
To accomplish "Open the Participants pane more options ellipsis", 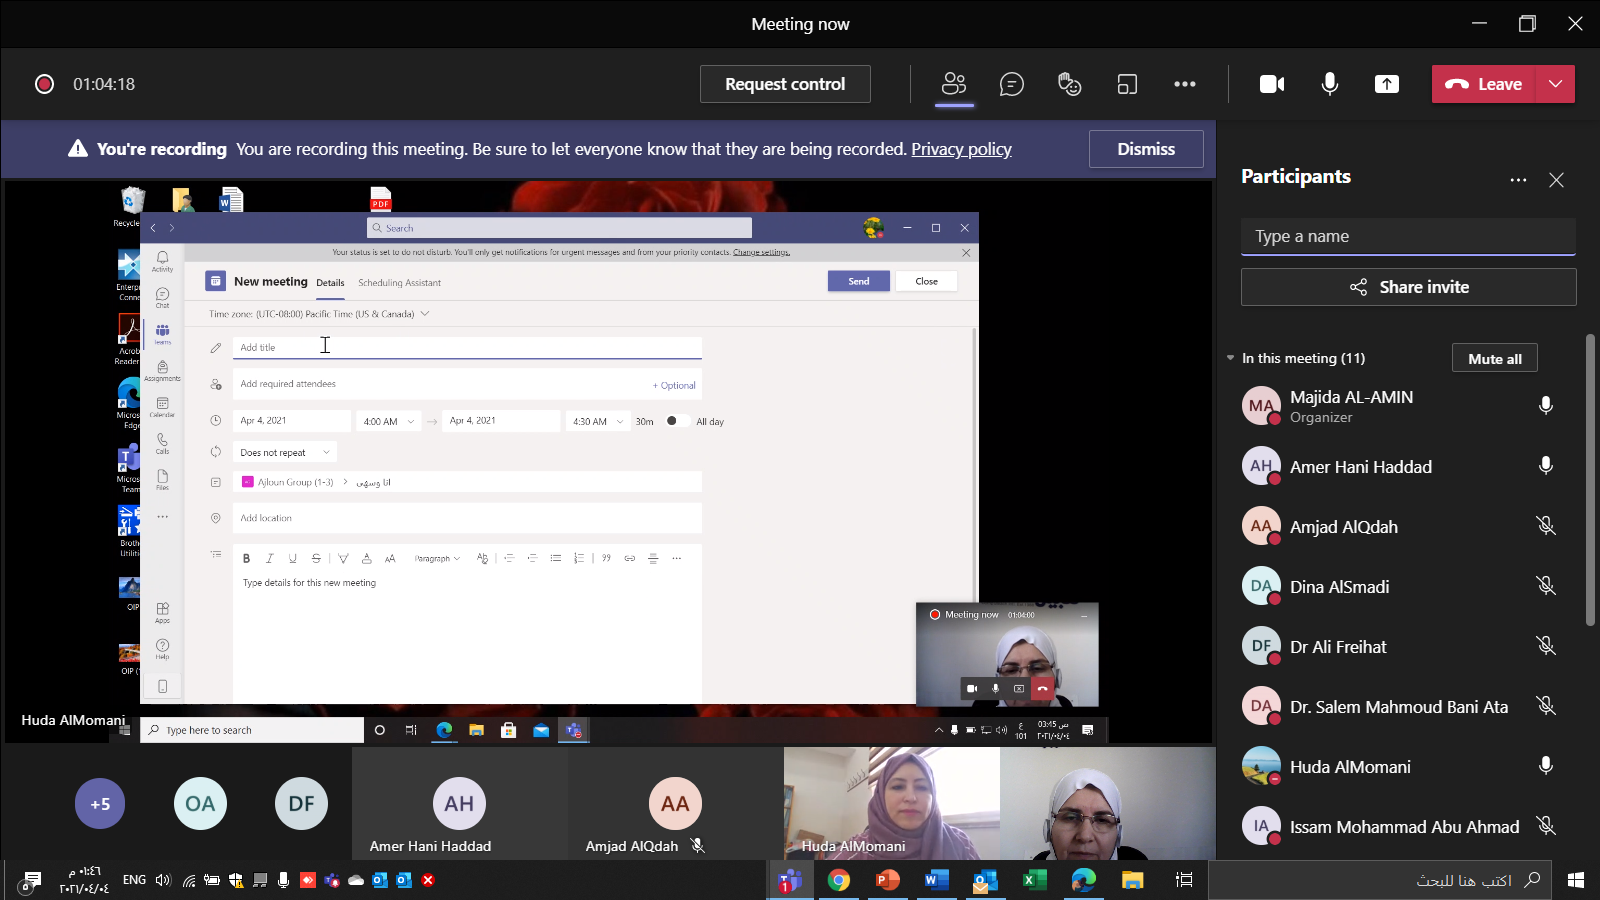I will click(1518, 180).
